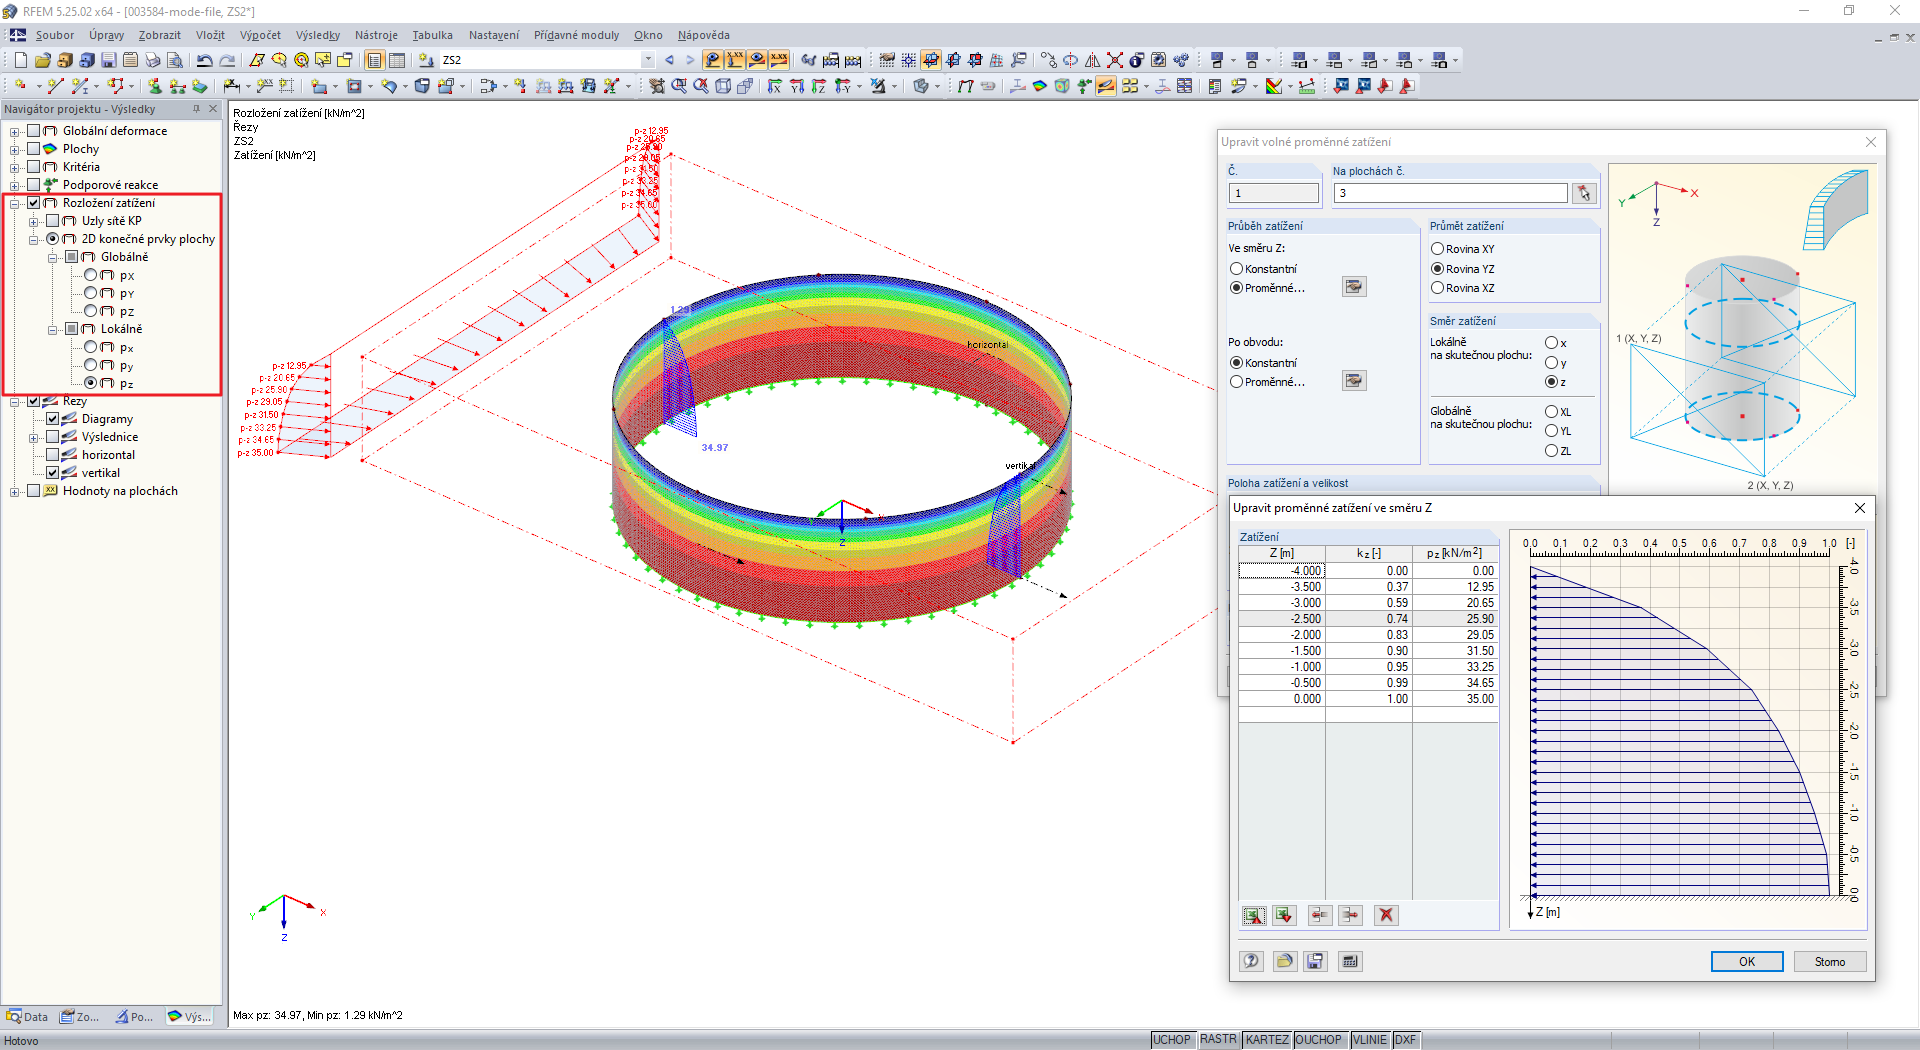
Task: Expand Uzly sítě KP node
Action: [34, 221]
